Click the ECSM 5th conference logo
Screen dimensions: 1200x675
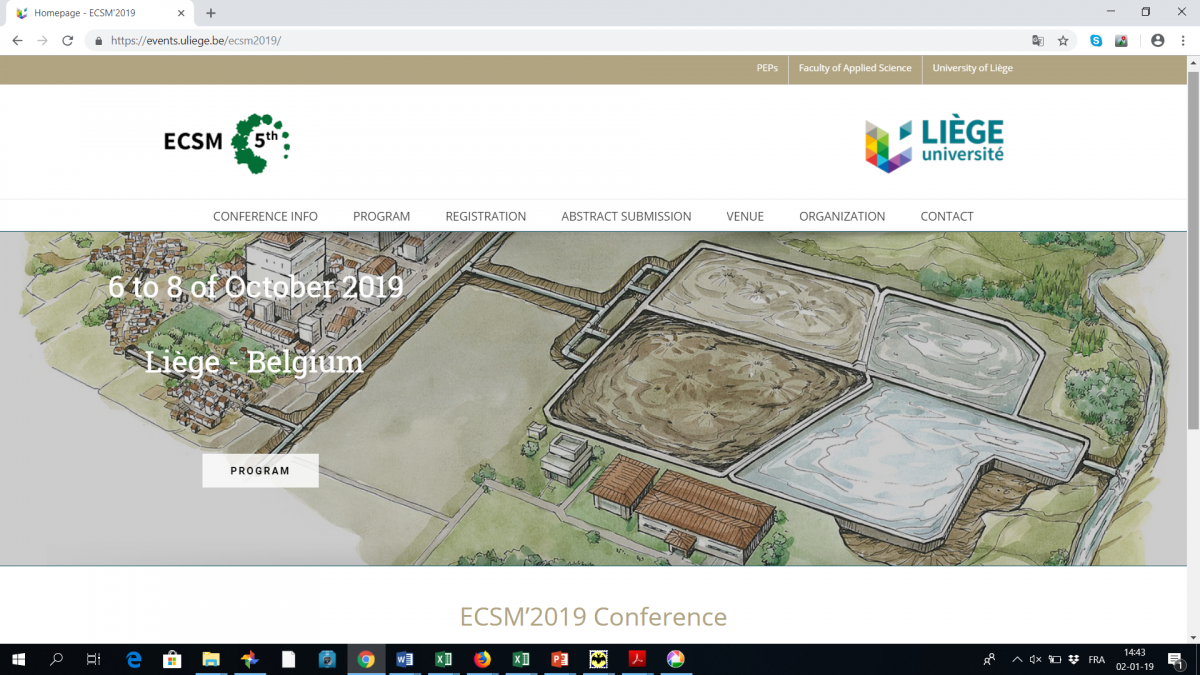coord(227,143)
